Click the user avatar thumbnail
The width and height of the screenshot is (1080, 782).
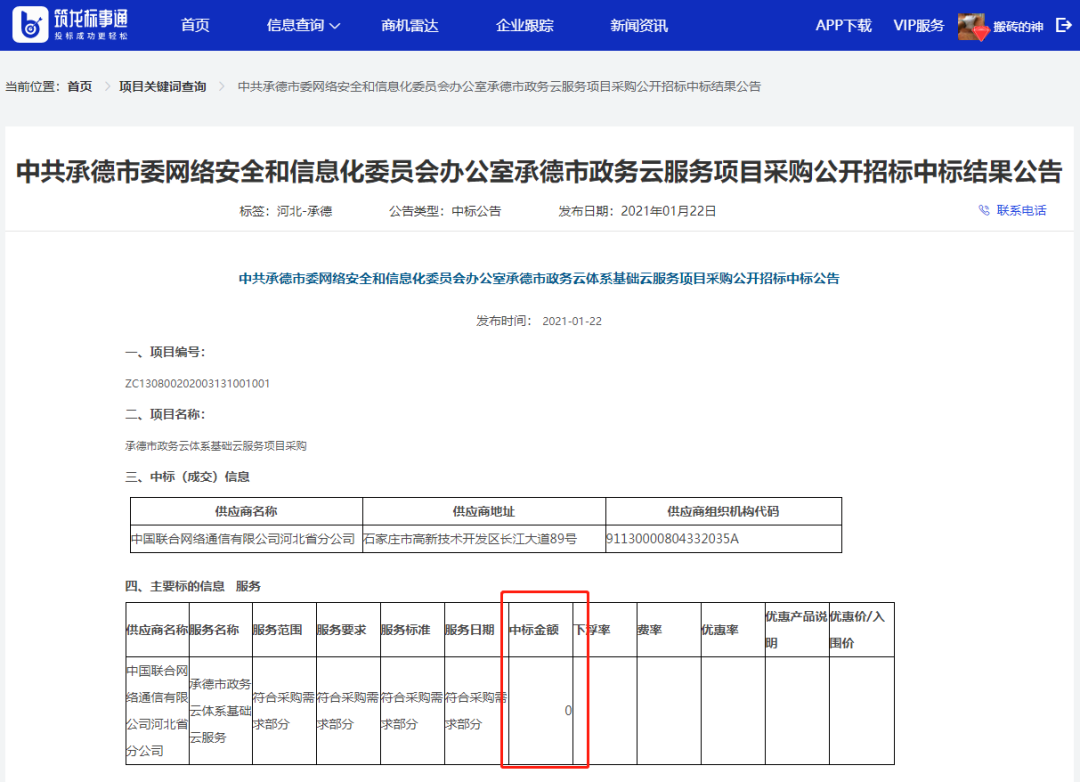coord(972,26)
